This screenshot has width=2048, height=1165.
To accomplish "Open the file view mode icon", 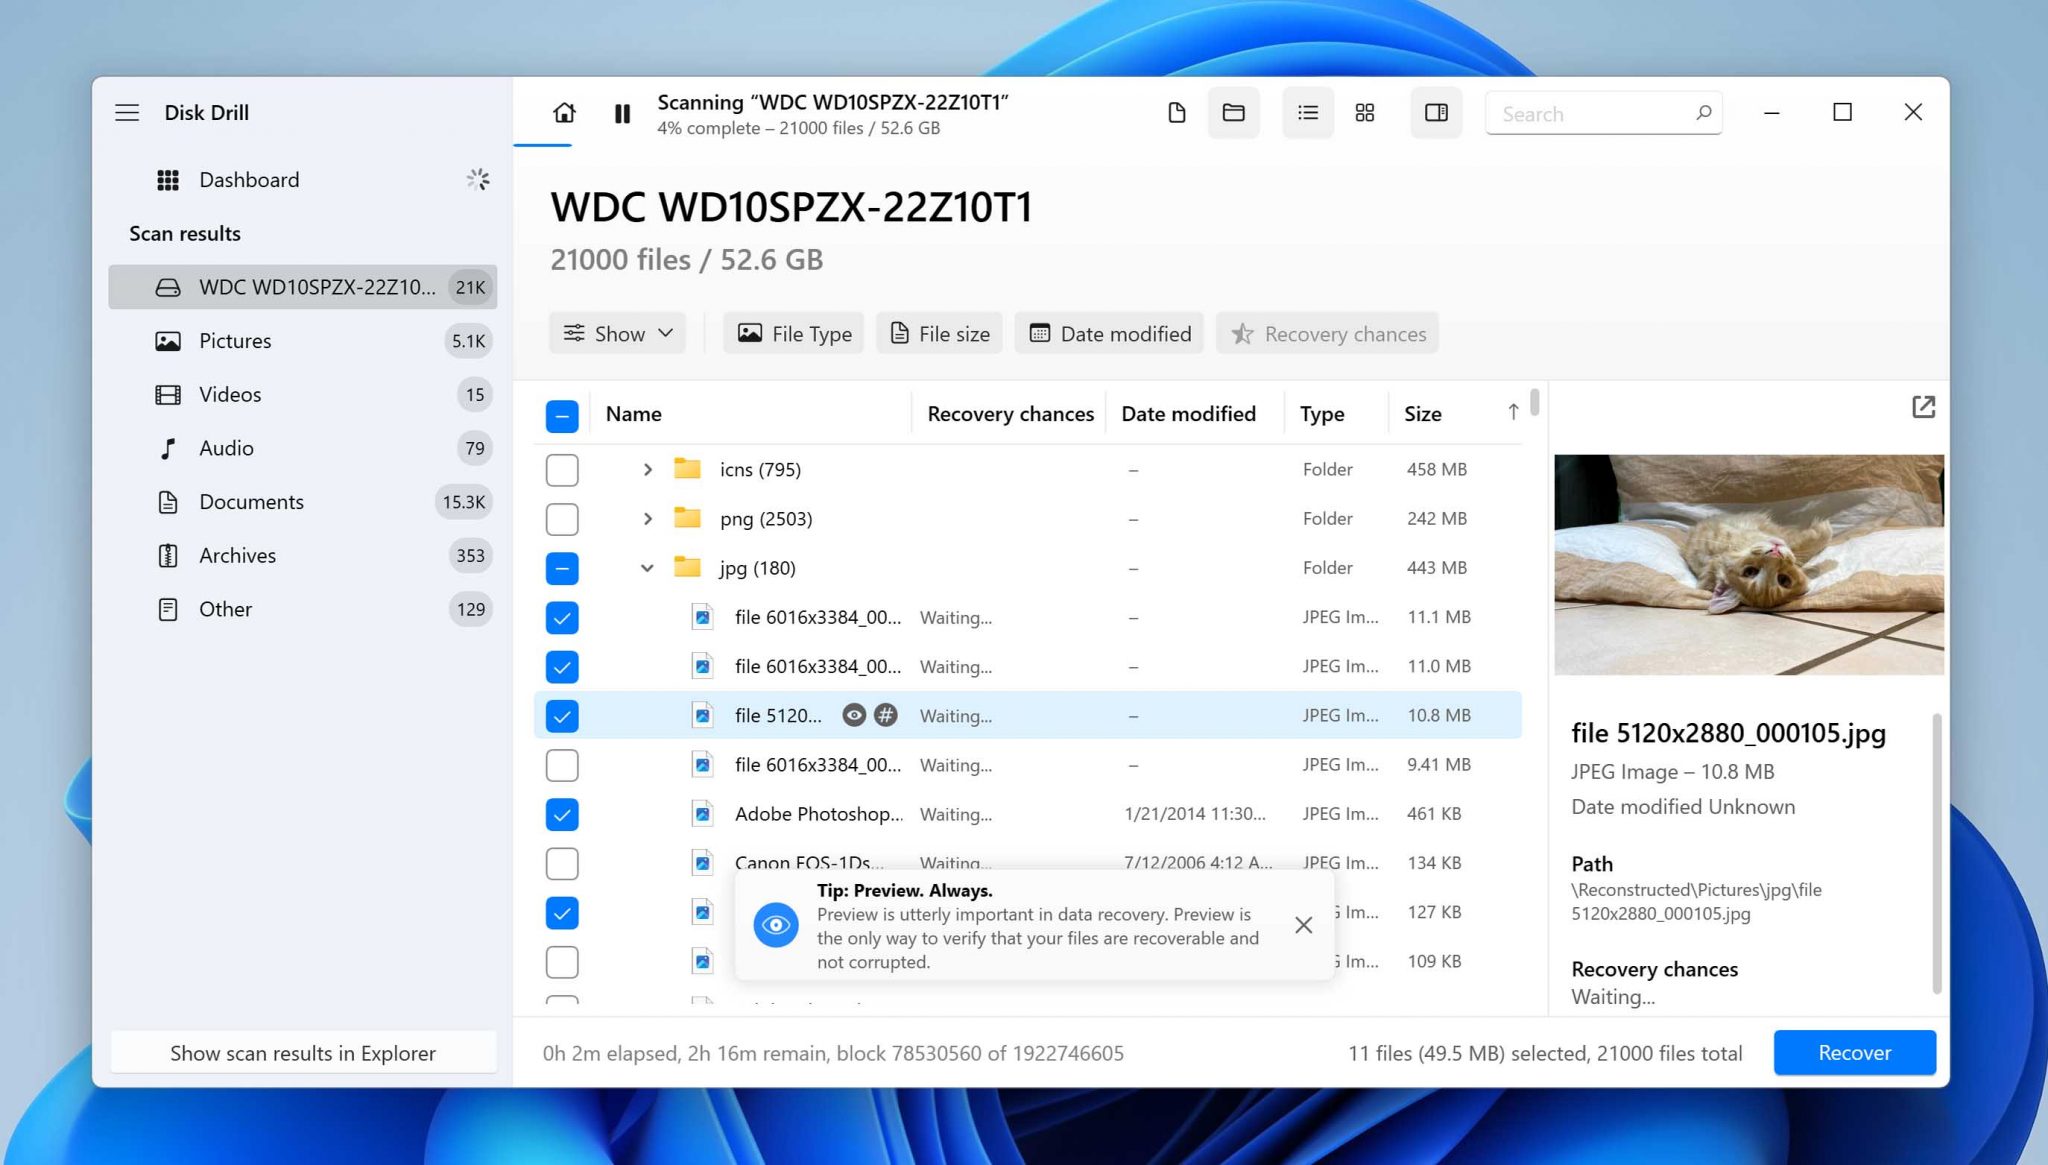I will tap(1176, 112).
